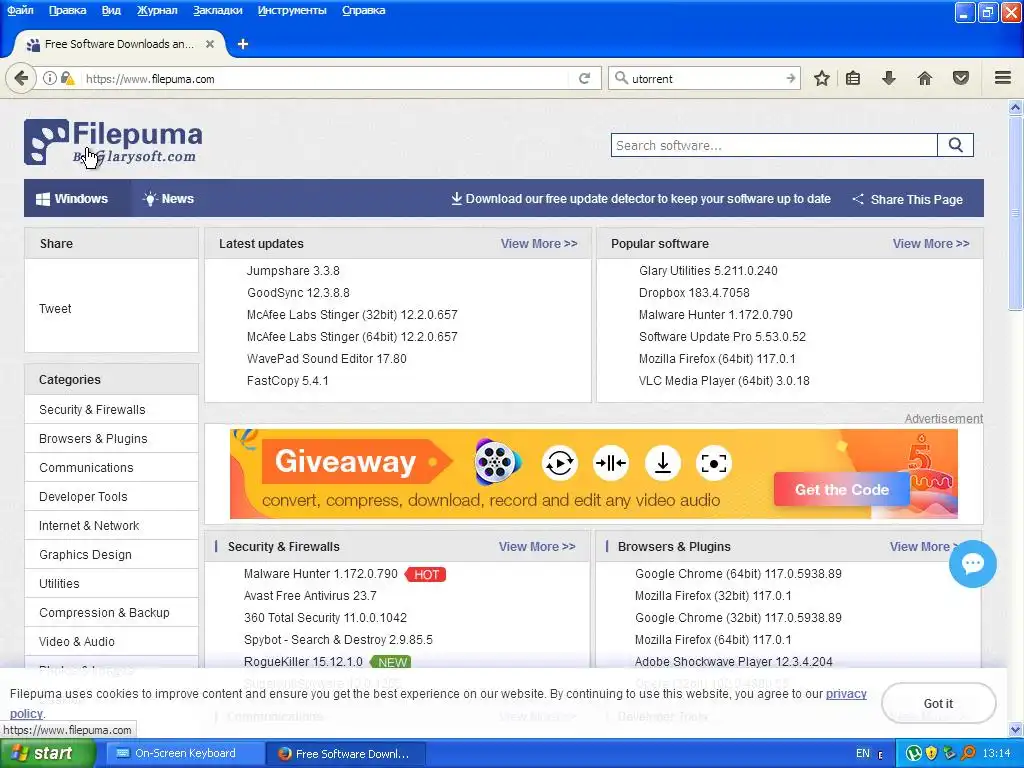Open the Правка menu
1024x768 pixels.
click(x=67, y=10)
